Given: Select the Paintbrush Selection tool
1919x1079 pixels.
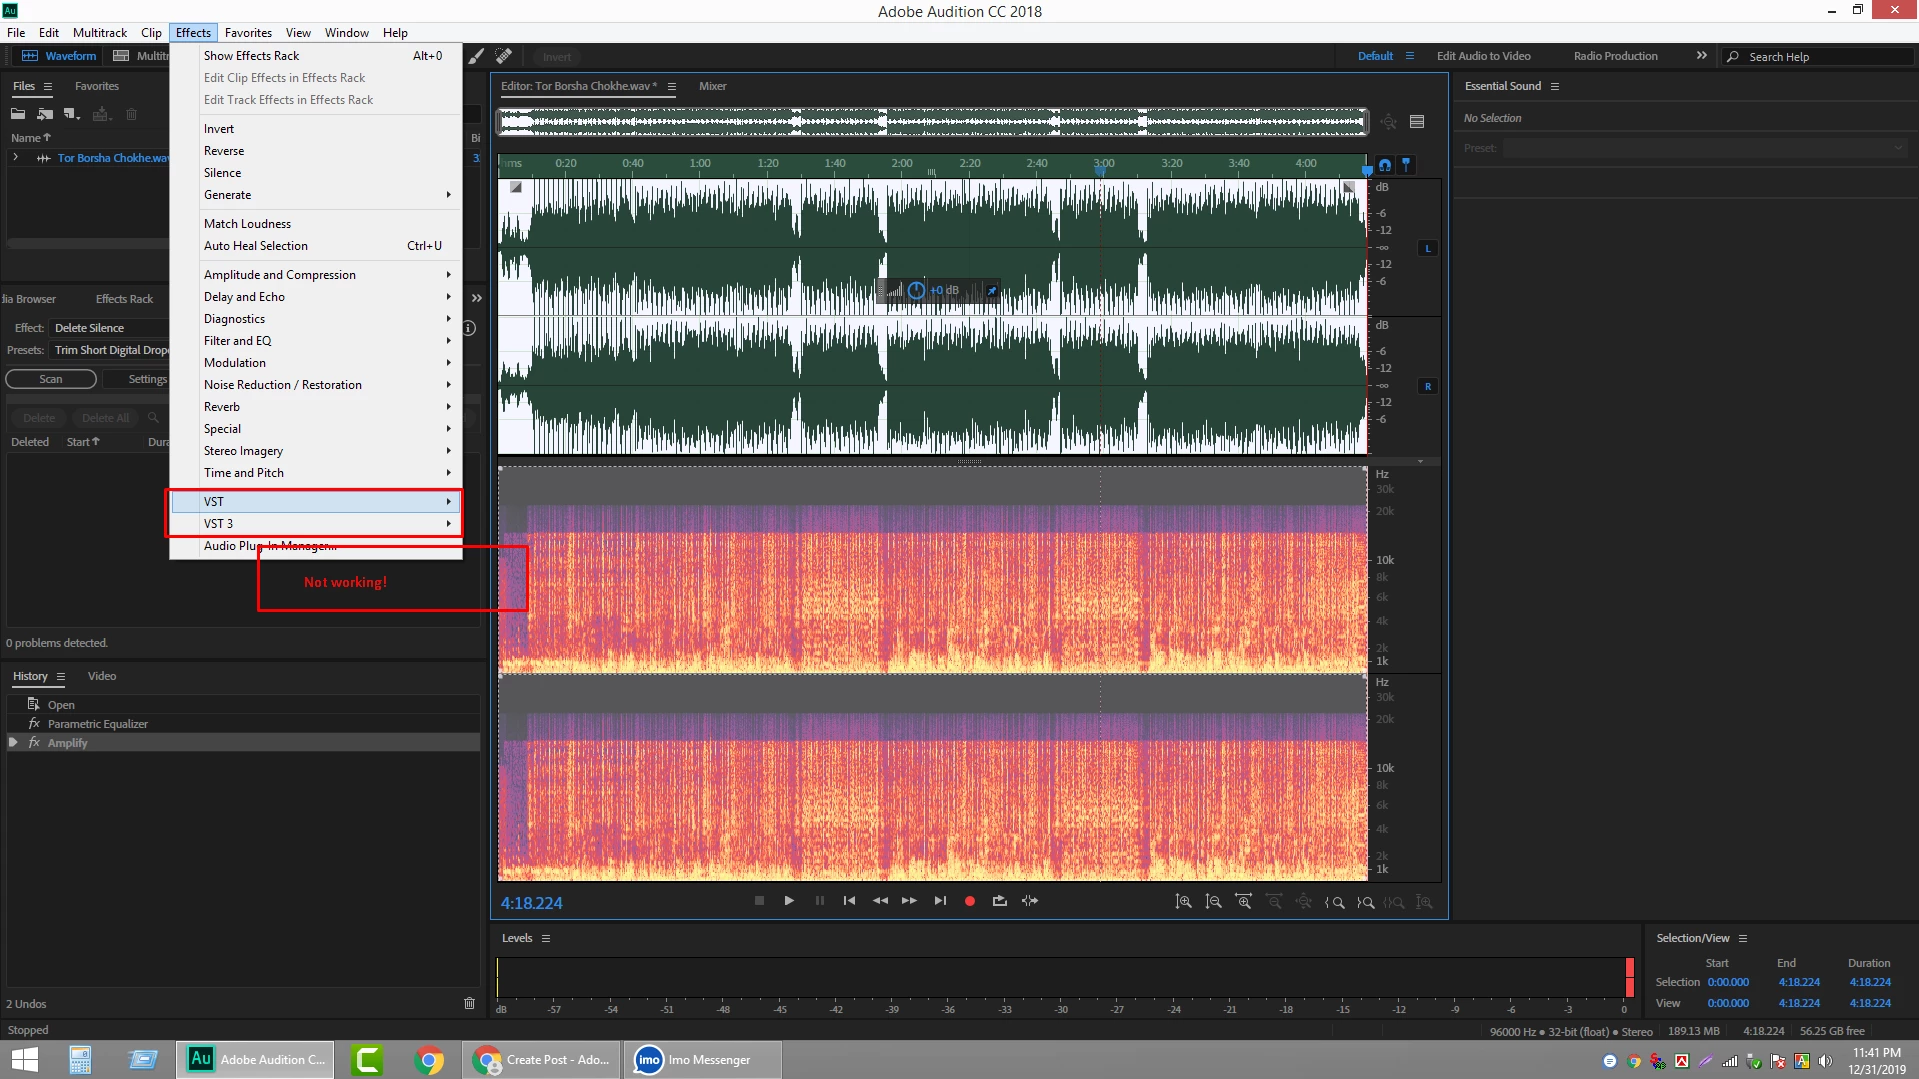Looking at the screenshot, I should (x=477, y=56).
